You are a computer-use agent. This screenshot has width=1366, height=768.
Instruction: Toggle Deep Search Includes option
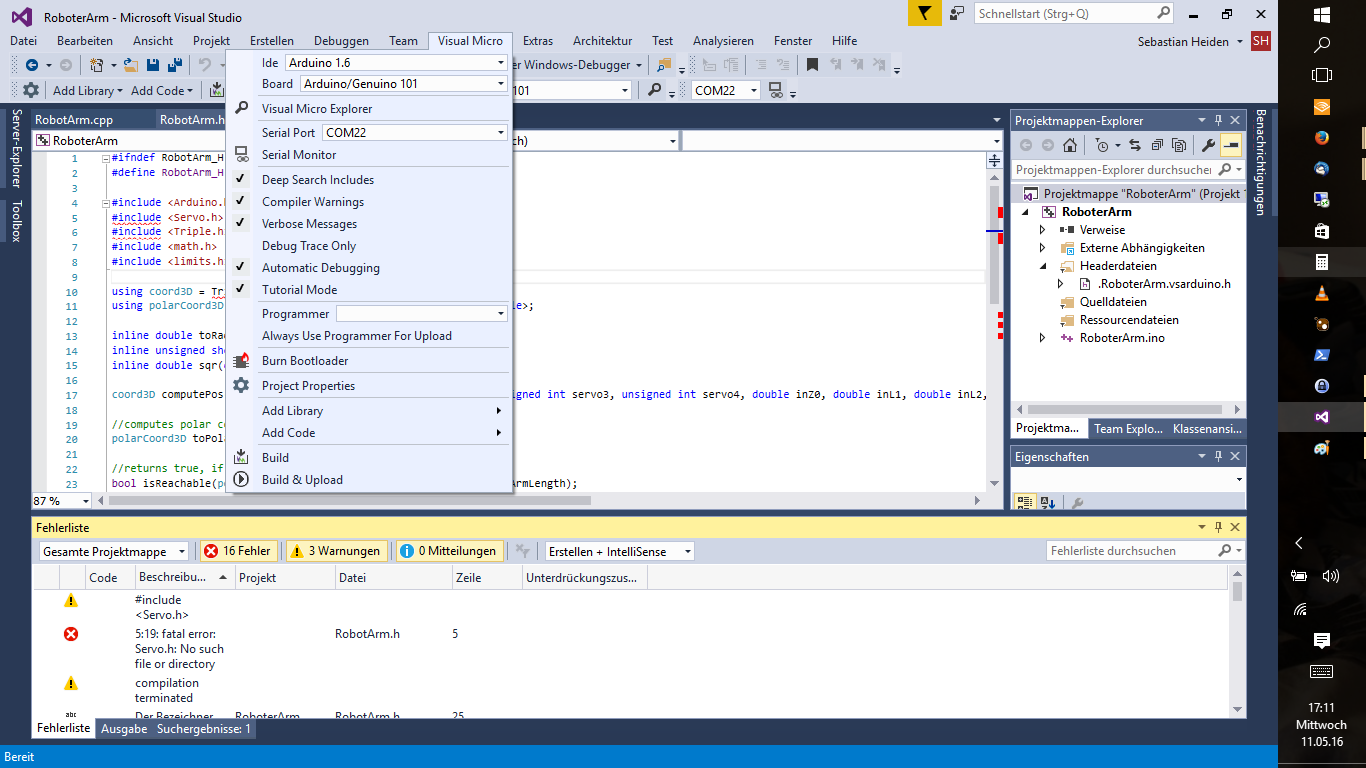click(x=317, y=180)
